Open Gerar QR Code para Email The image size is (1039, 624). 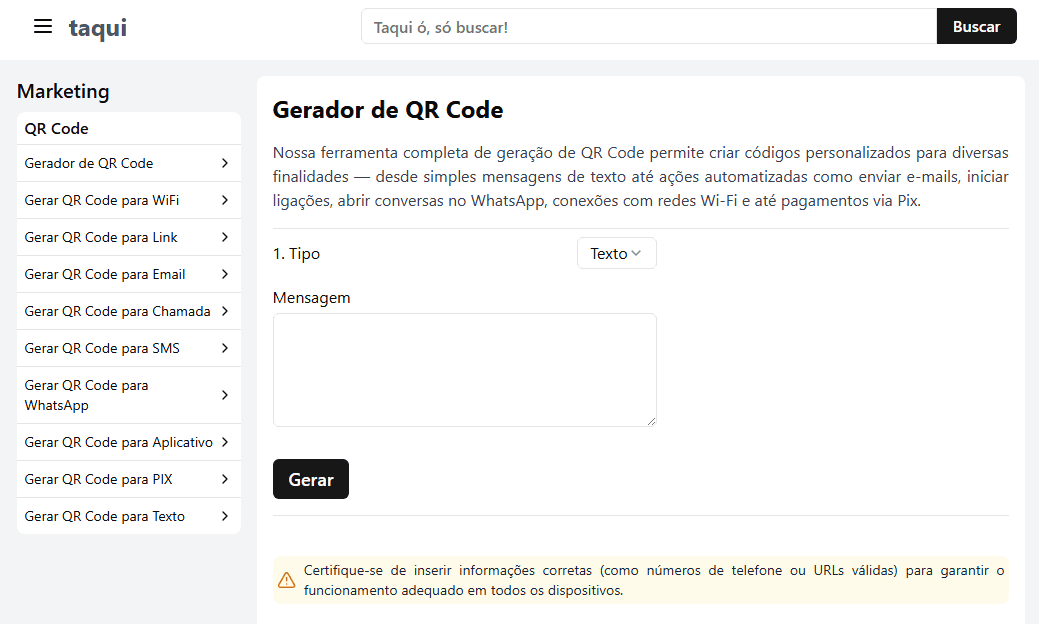coord(129,274)
